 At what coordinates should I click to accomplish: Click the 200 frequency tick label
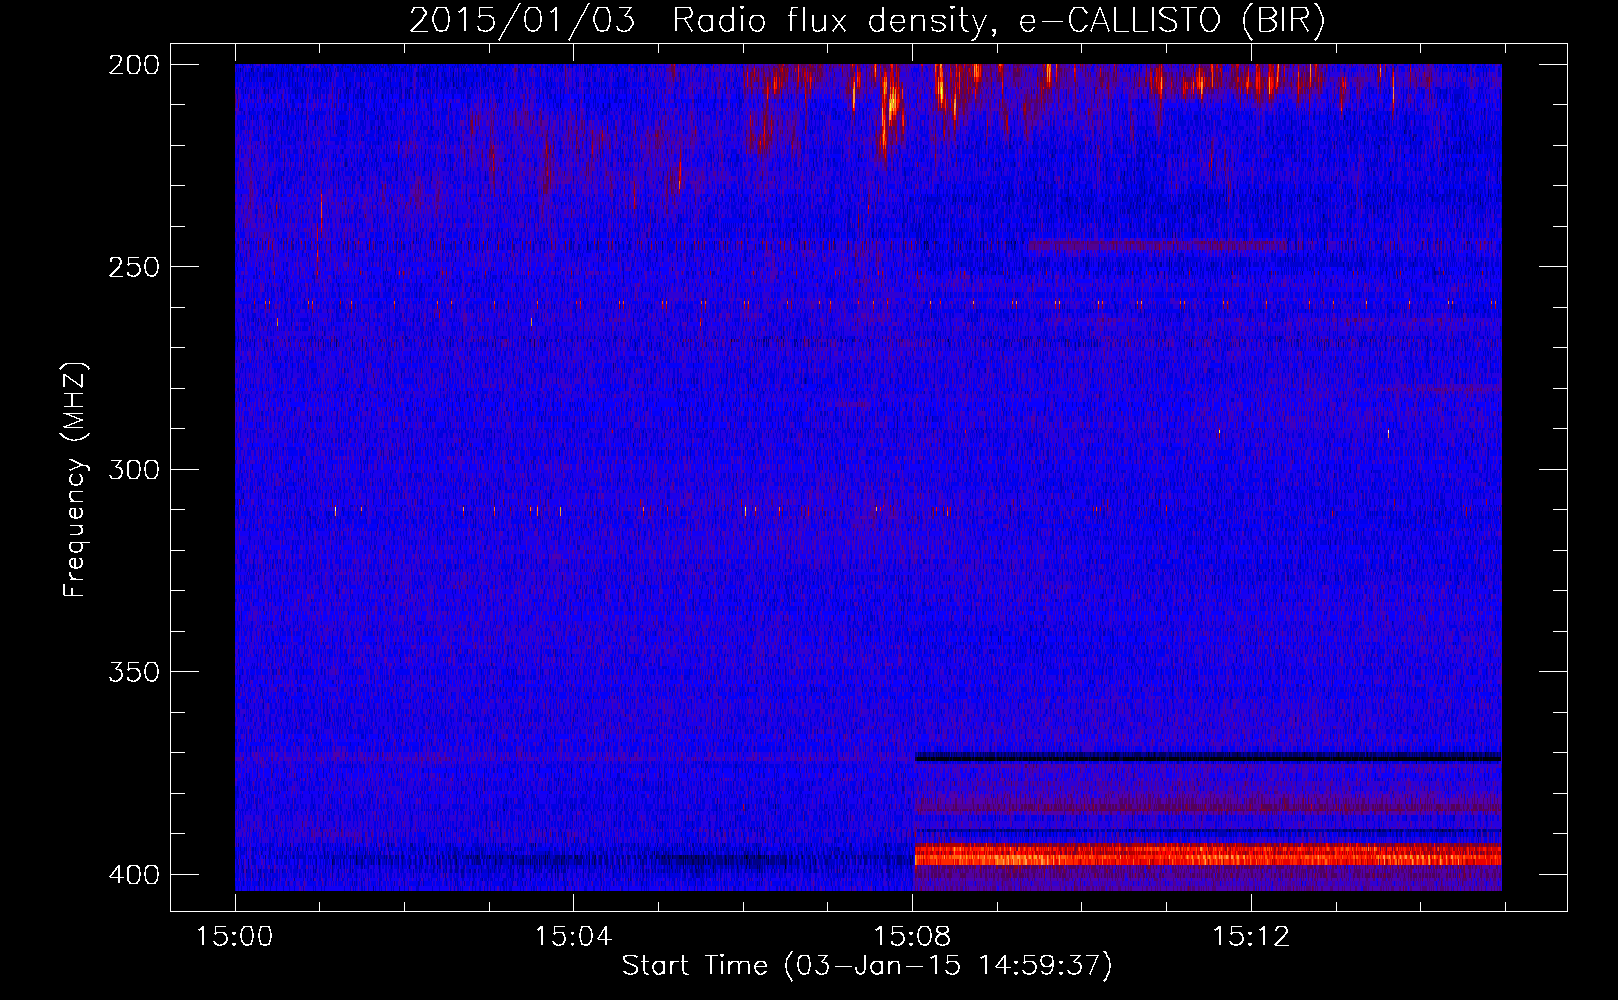[133, 65]
